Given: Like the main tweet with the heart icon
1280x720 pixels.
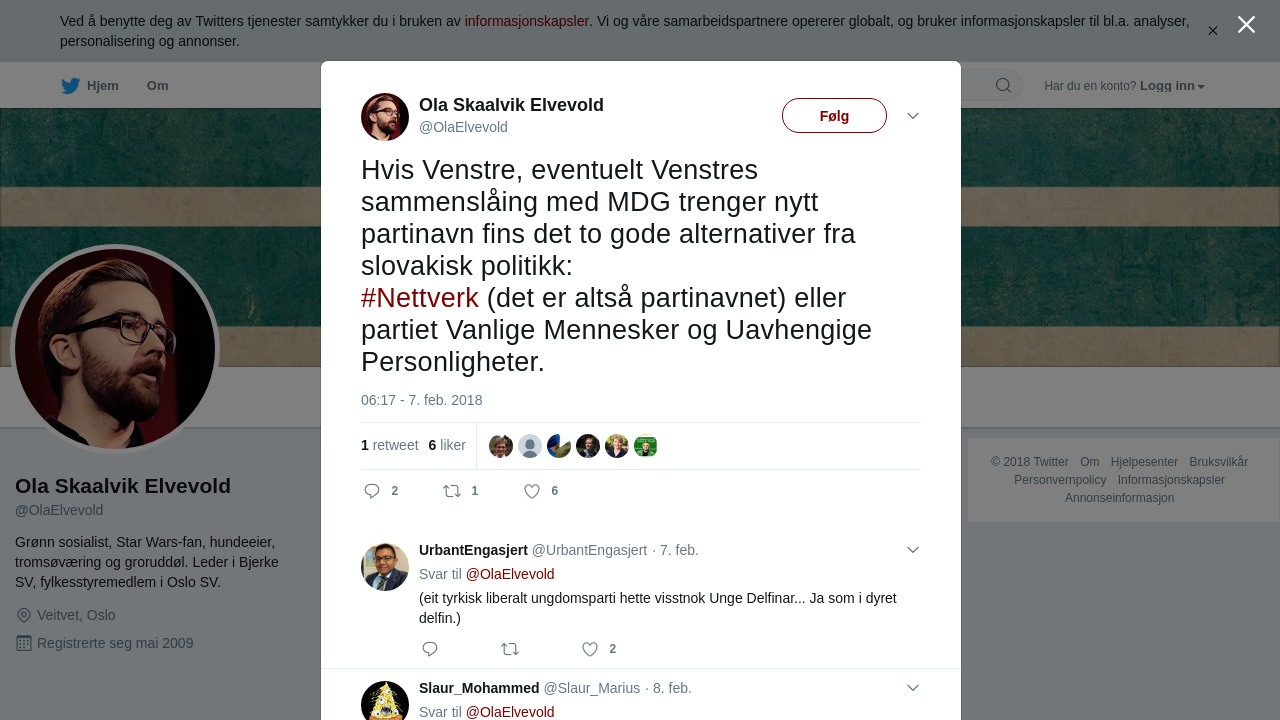Looking at the screenshot, I should tap(532, 491).
